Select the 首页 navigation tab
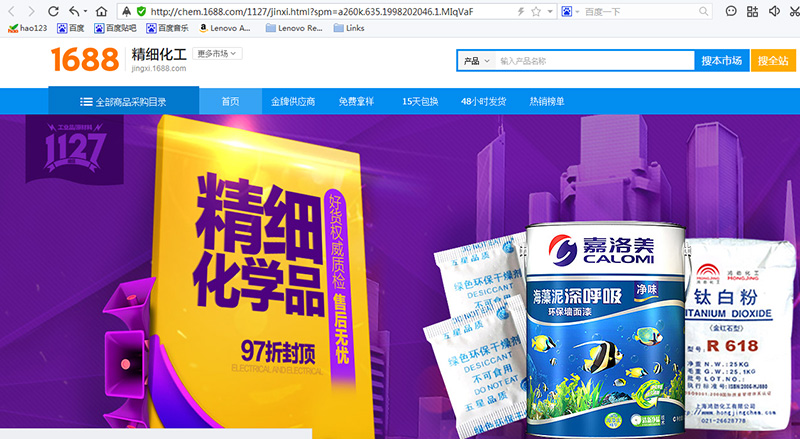 point(230,101)
